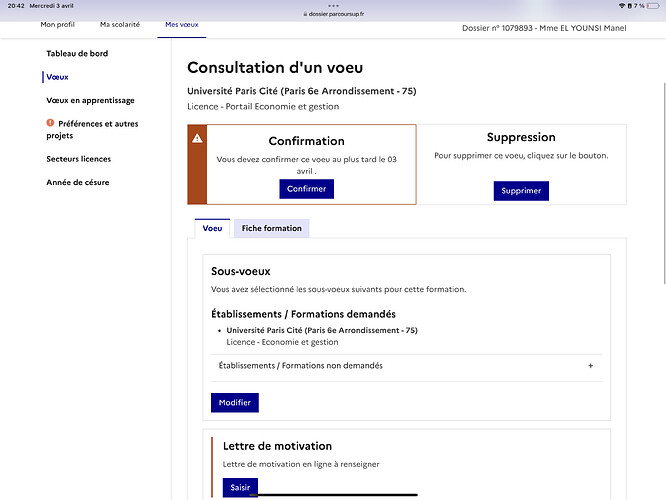Click the warning triangle icon in Confirmation box
The image size is (666, 500).
point(197,138)
